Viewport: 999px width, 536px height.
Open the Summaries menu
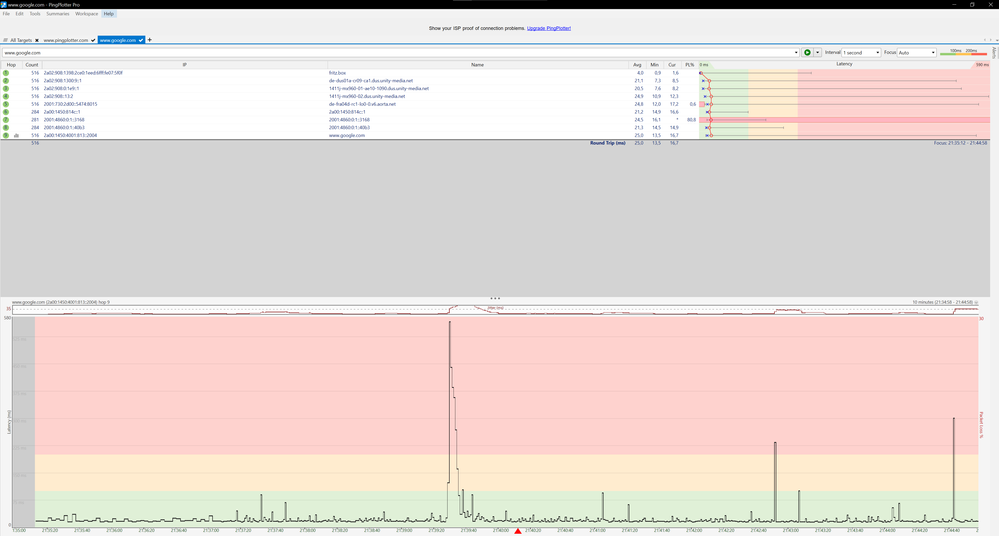(58, 13)
